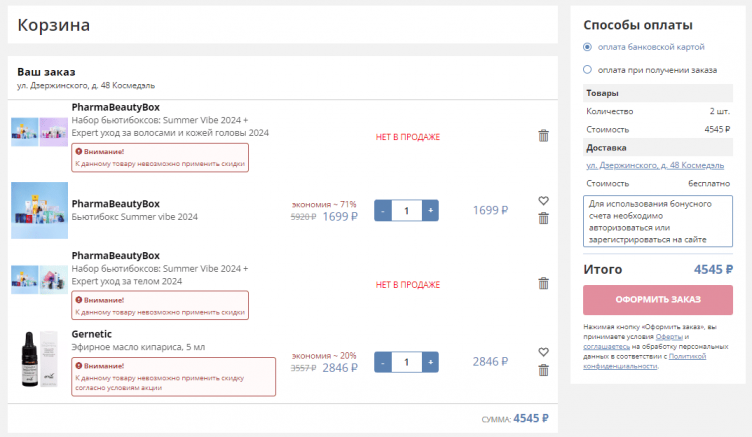Decrease quantity of Gernetic cypress oil
The height and width of the screenshot is (437, 752).
[382, 362]
